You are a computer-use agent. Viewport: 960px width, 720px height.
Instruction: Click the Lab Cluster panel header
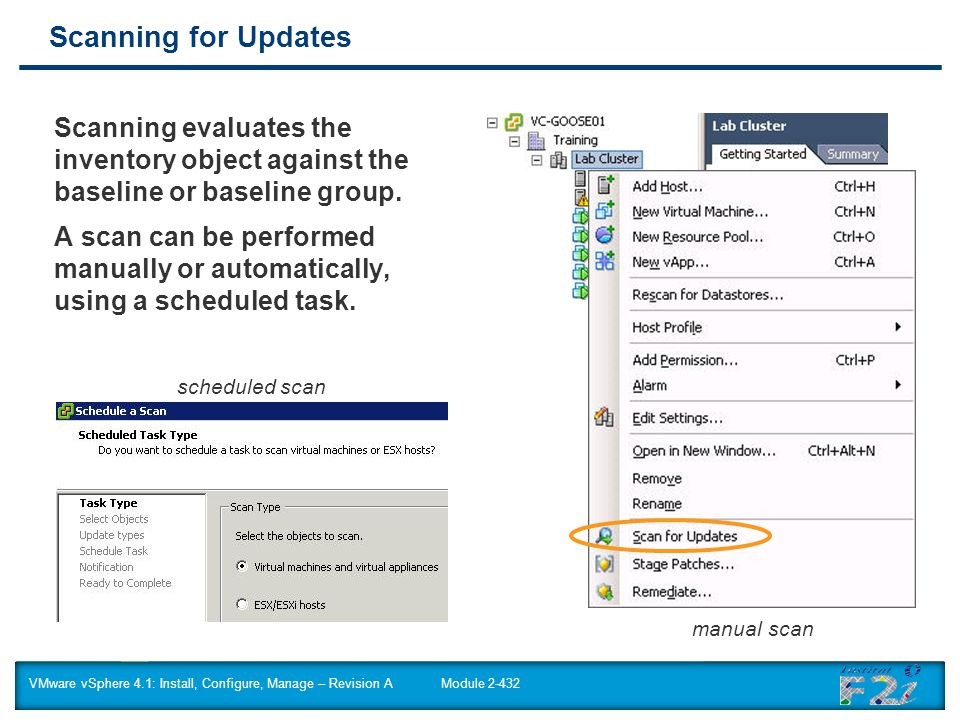pos(749,126)
